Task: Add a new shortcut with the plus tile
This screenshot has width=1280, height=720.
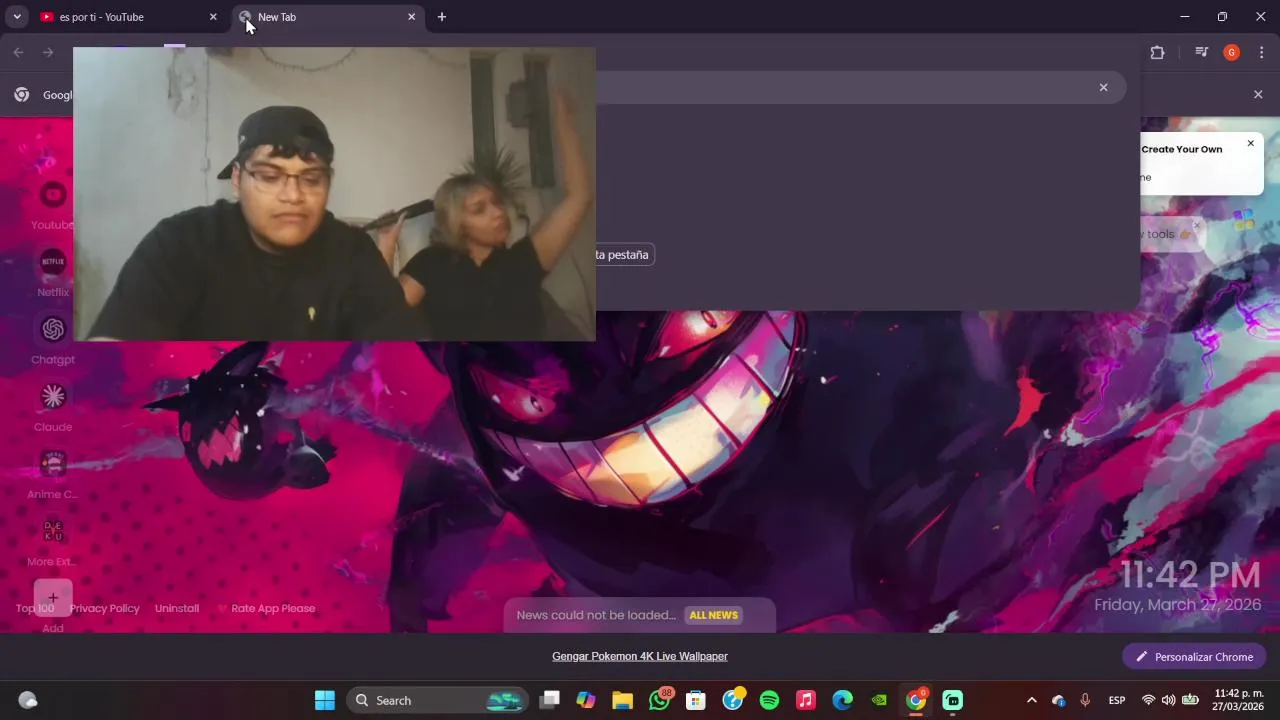Action: pyautogui.click(x=53, y=598)
